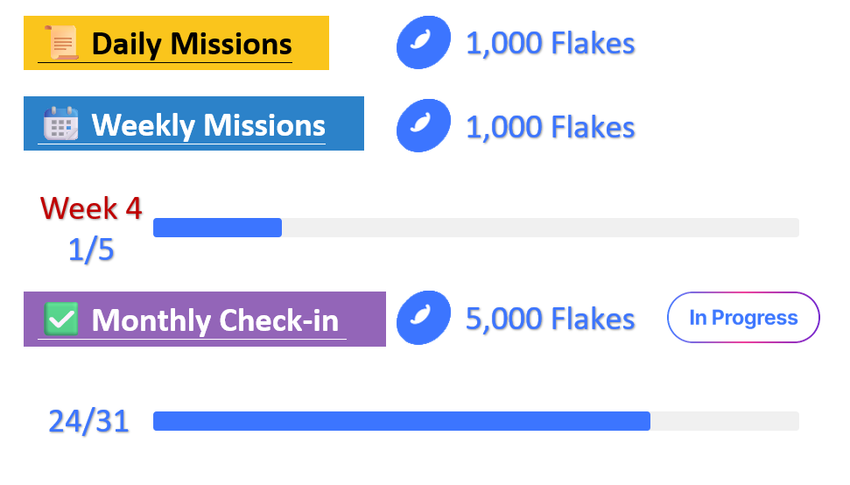Click the 1/5 weekly progress counter
850x485 pixels.
[x=91, y=250]
